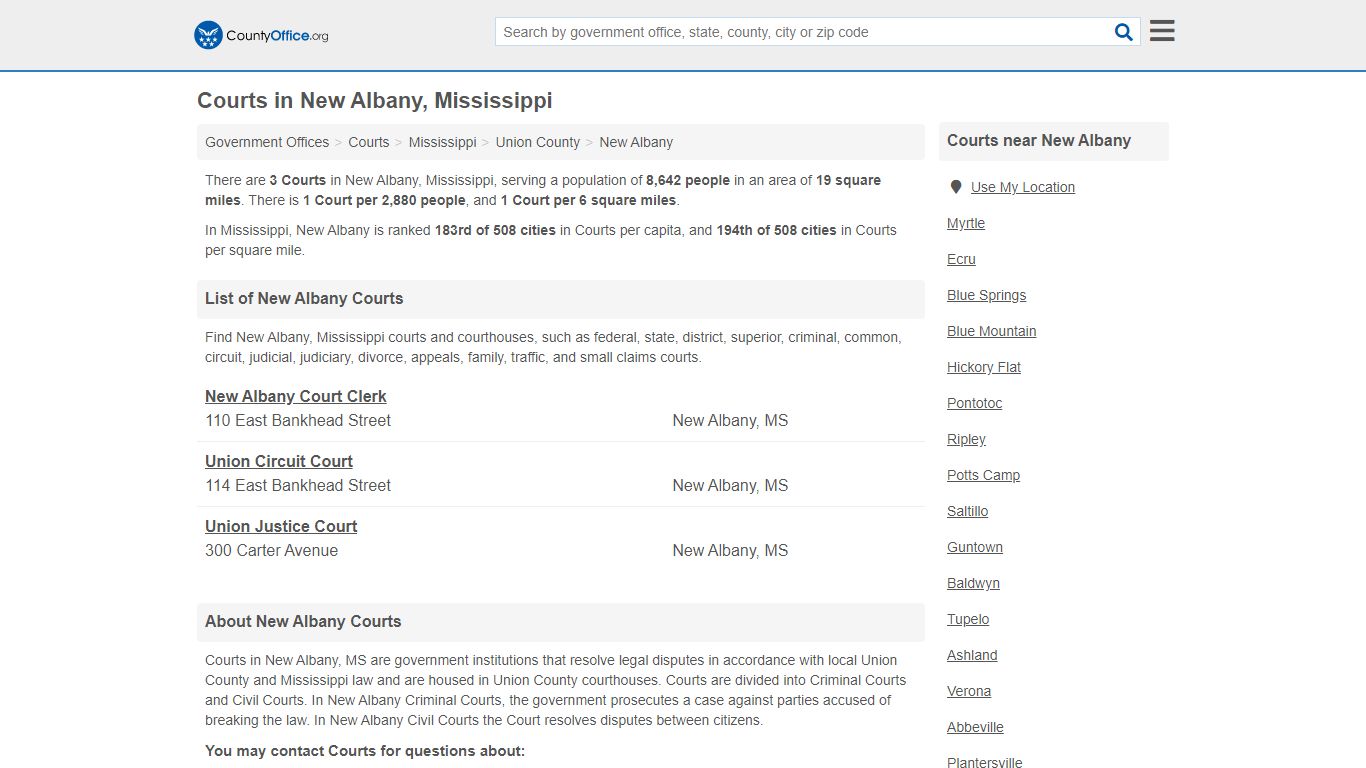
Task: View courts near Tupelo
Action: 968,619
